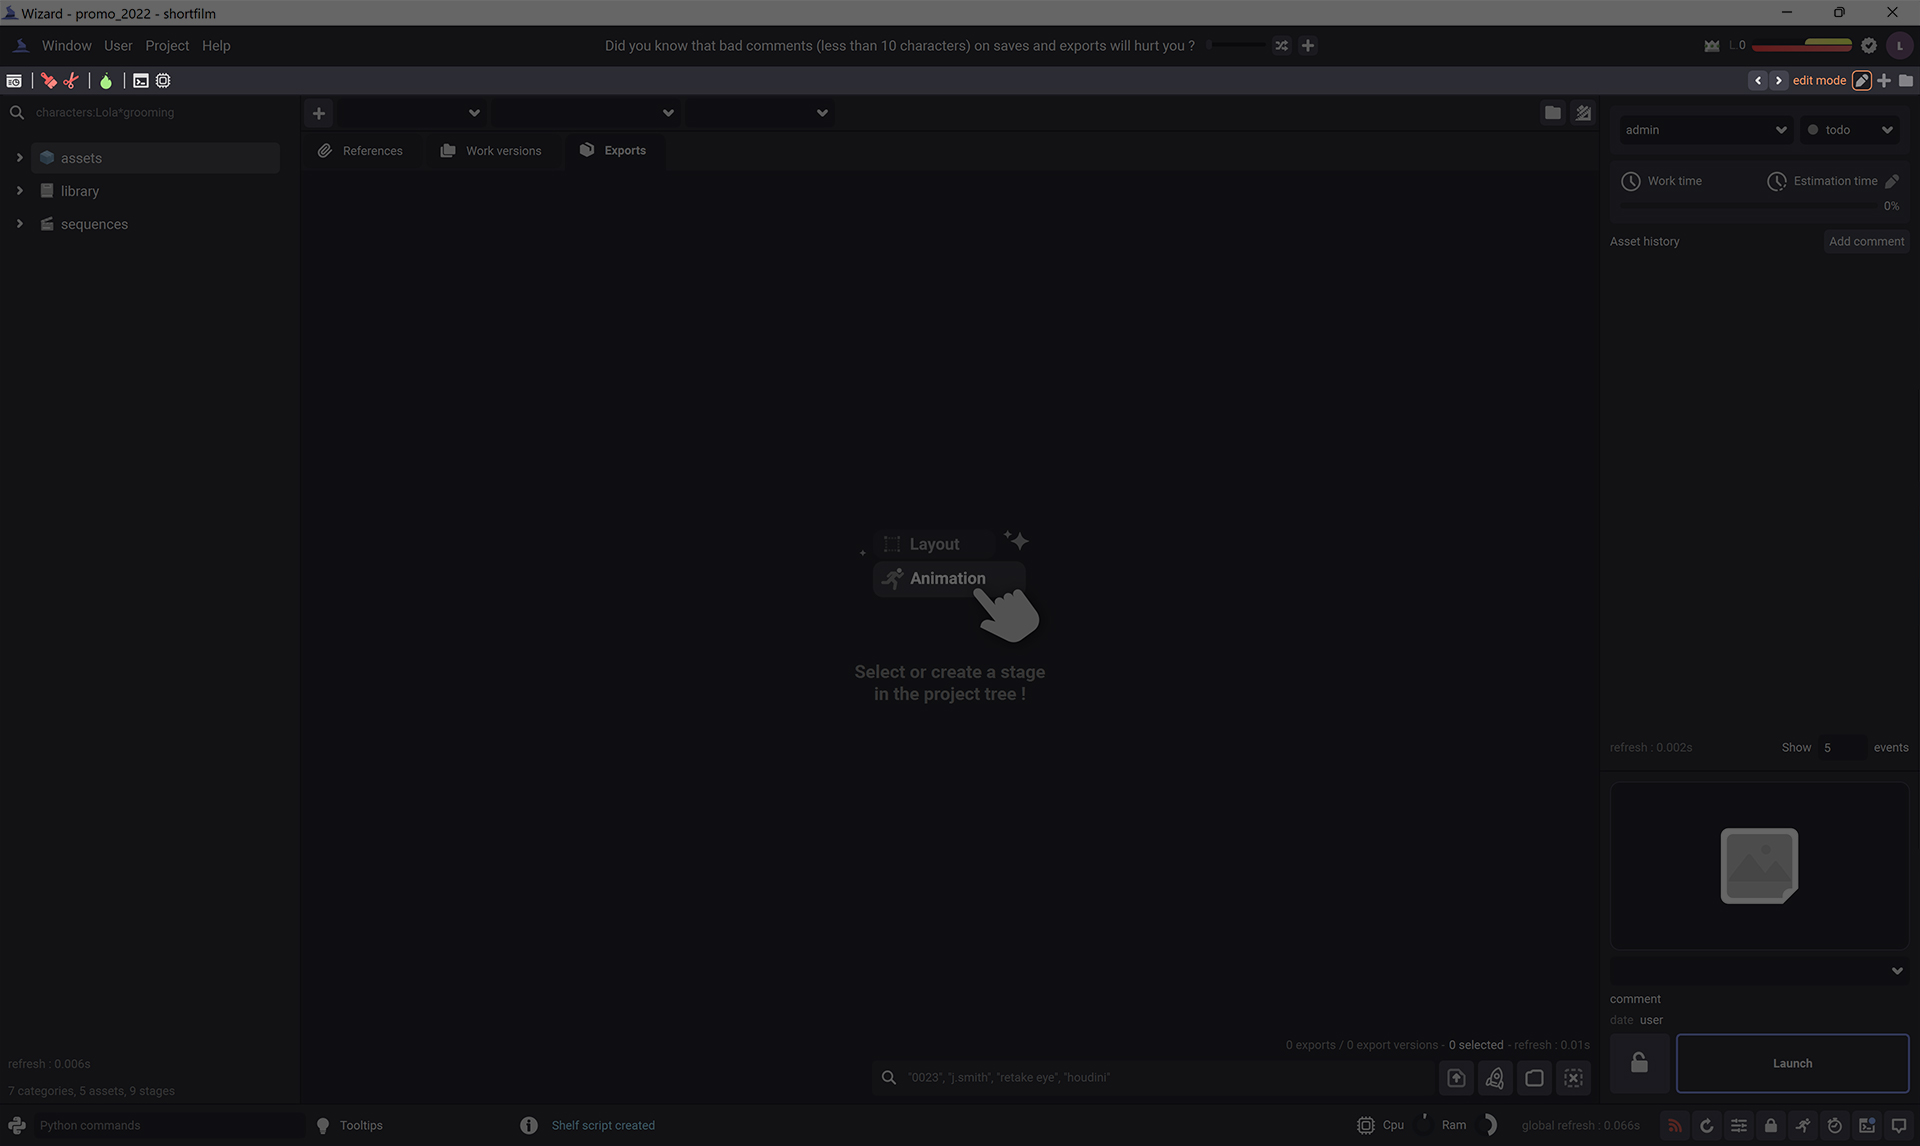Click the red paintbrush shelf tool

click(48, 81)
